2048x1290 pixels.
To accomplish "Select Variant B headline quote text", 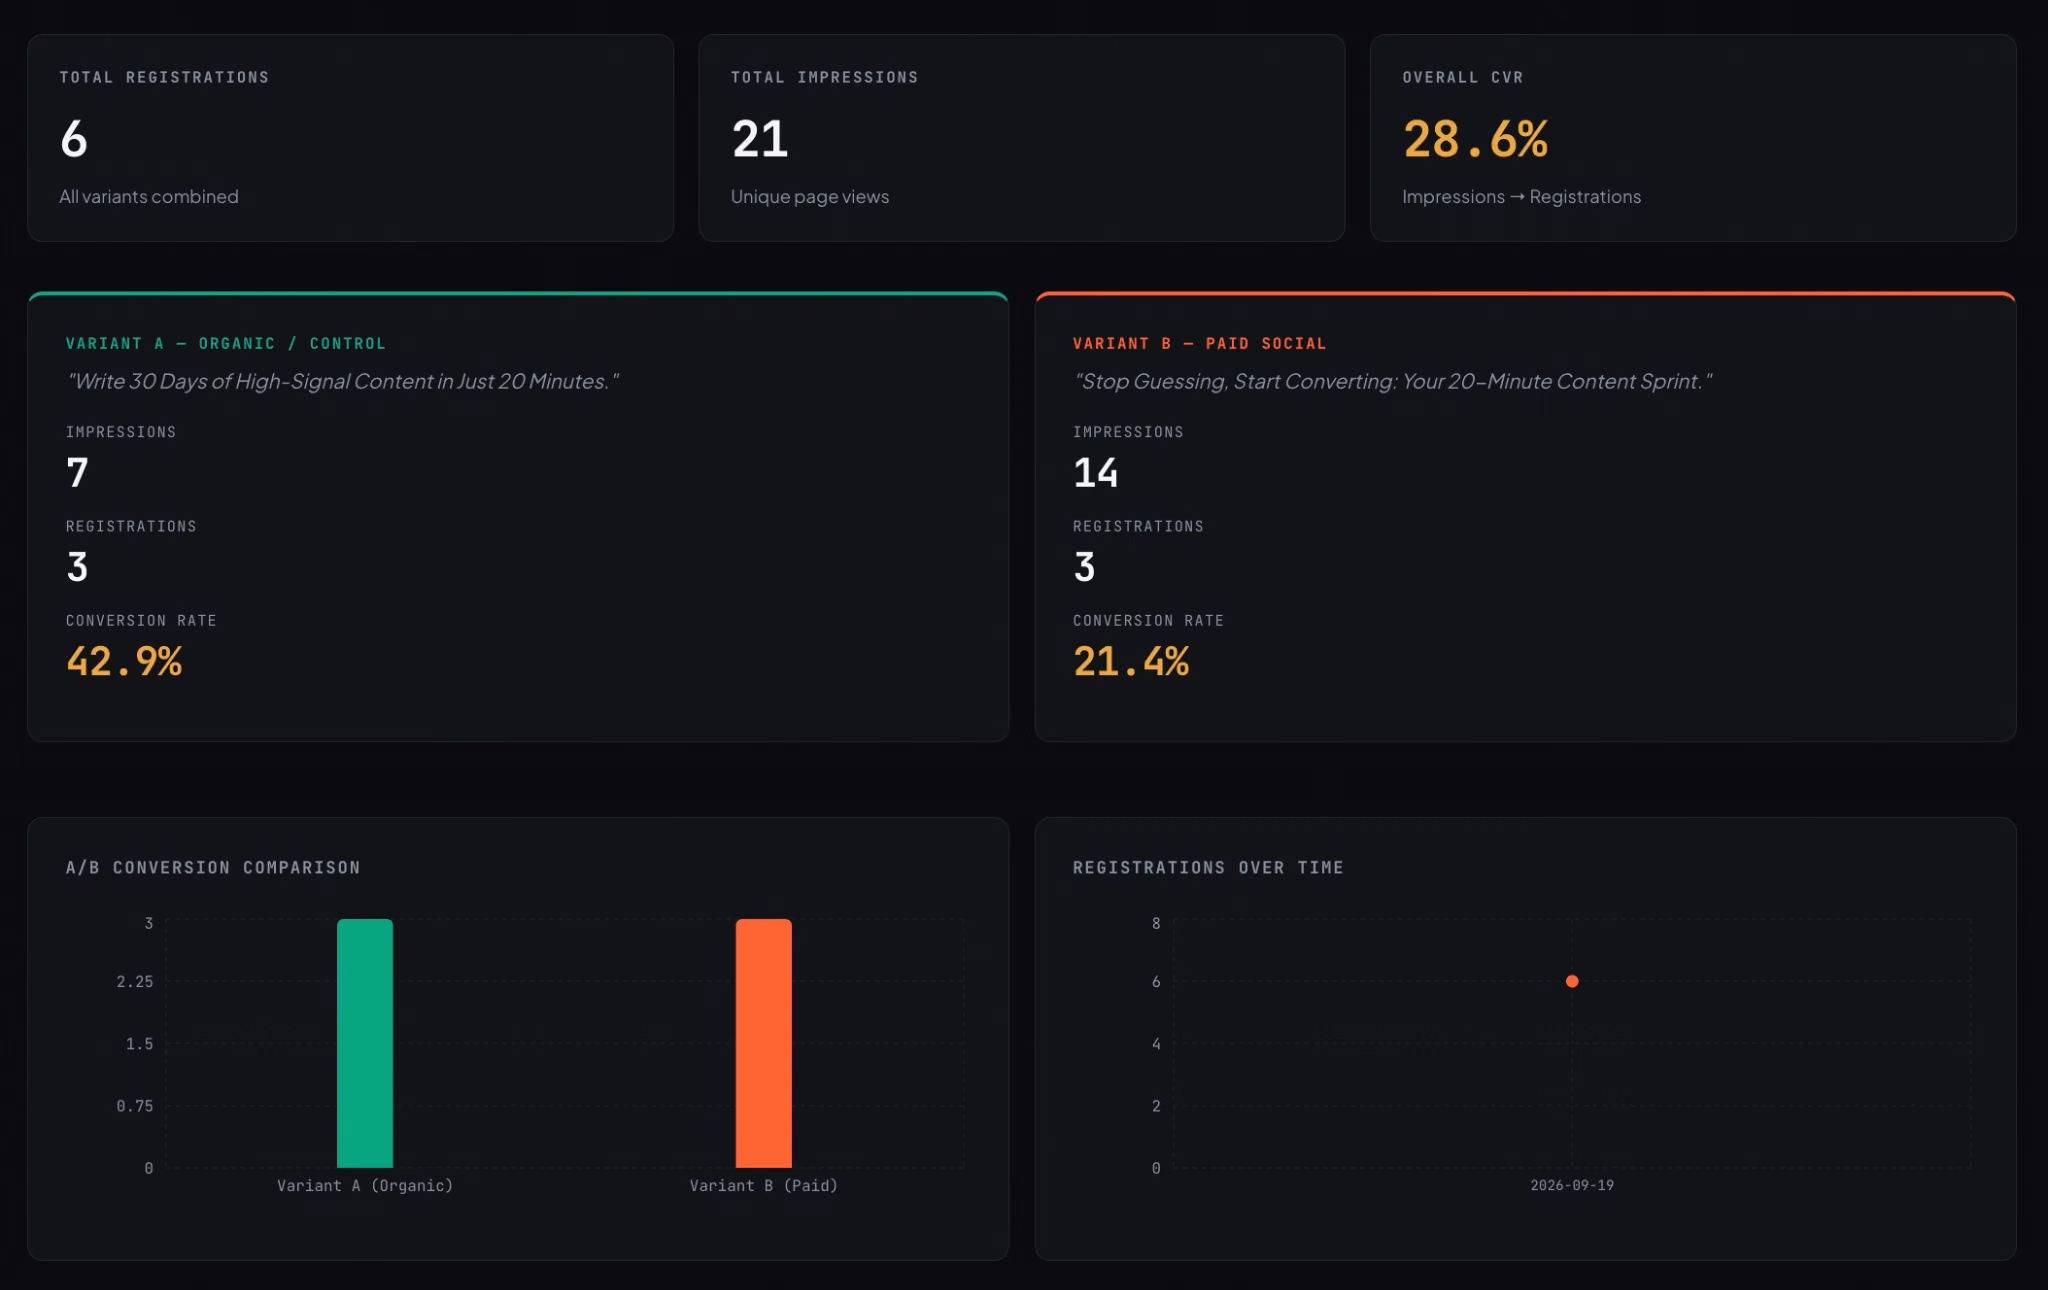I will (1392, 381).
